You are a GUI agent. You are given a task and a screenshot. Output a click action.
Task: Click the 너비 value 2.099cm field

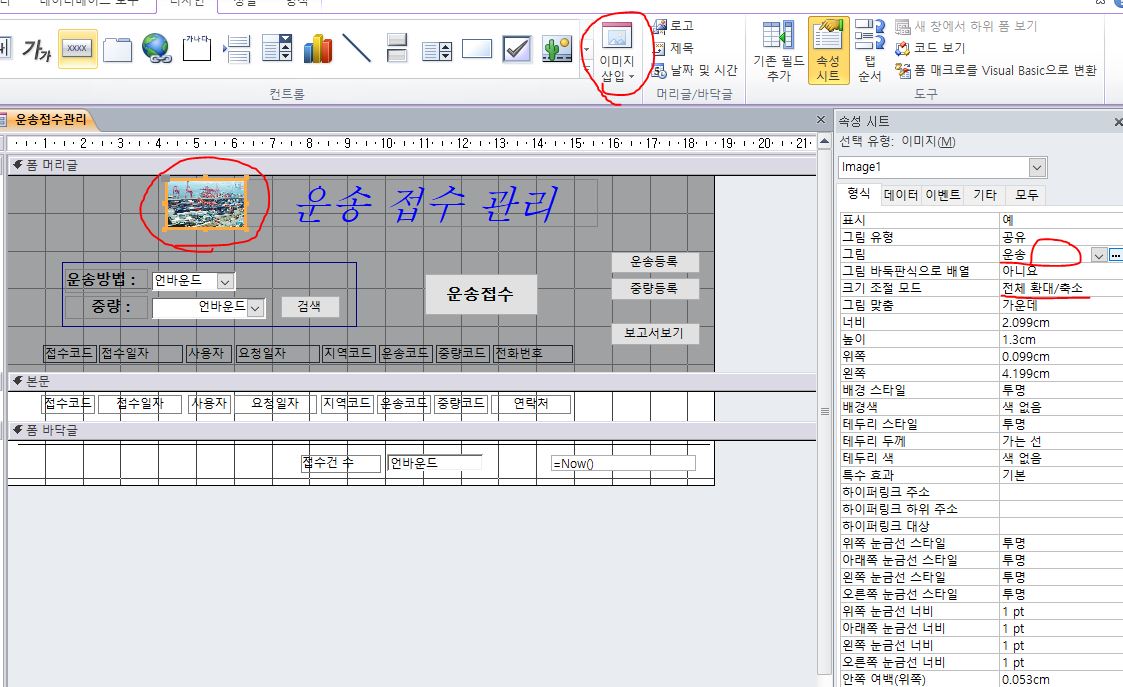(x=1060, y=322)
